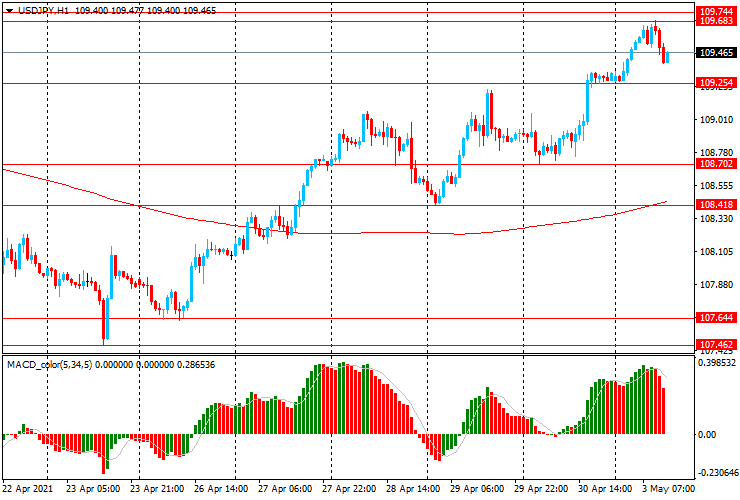Click the 108.105 price scale value
Screen dimensions: 740x500
tap(716, 252)
